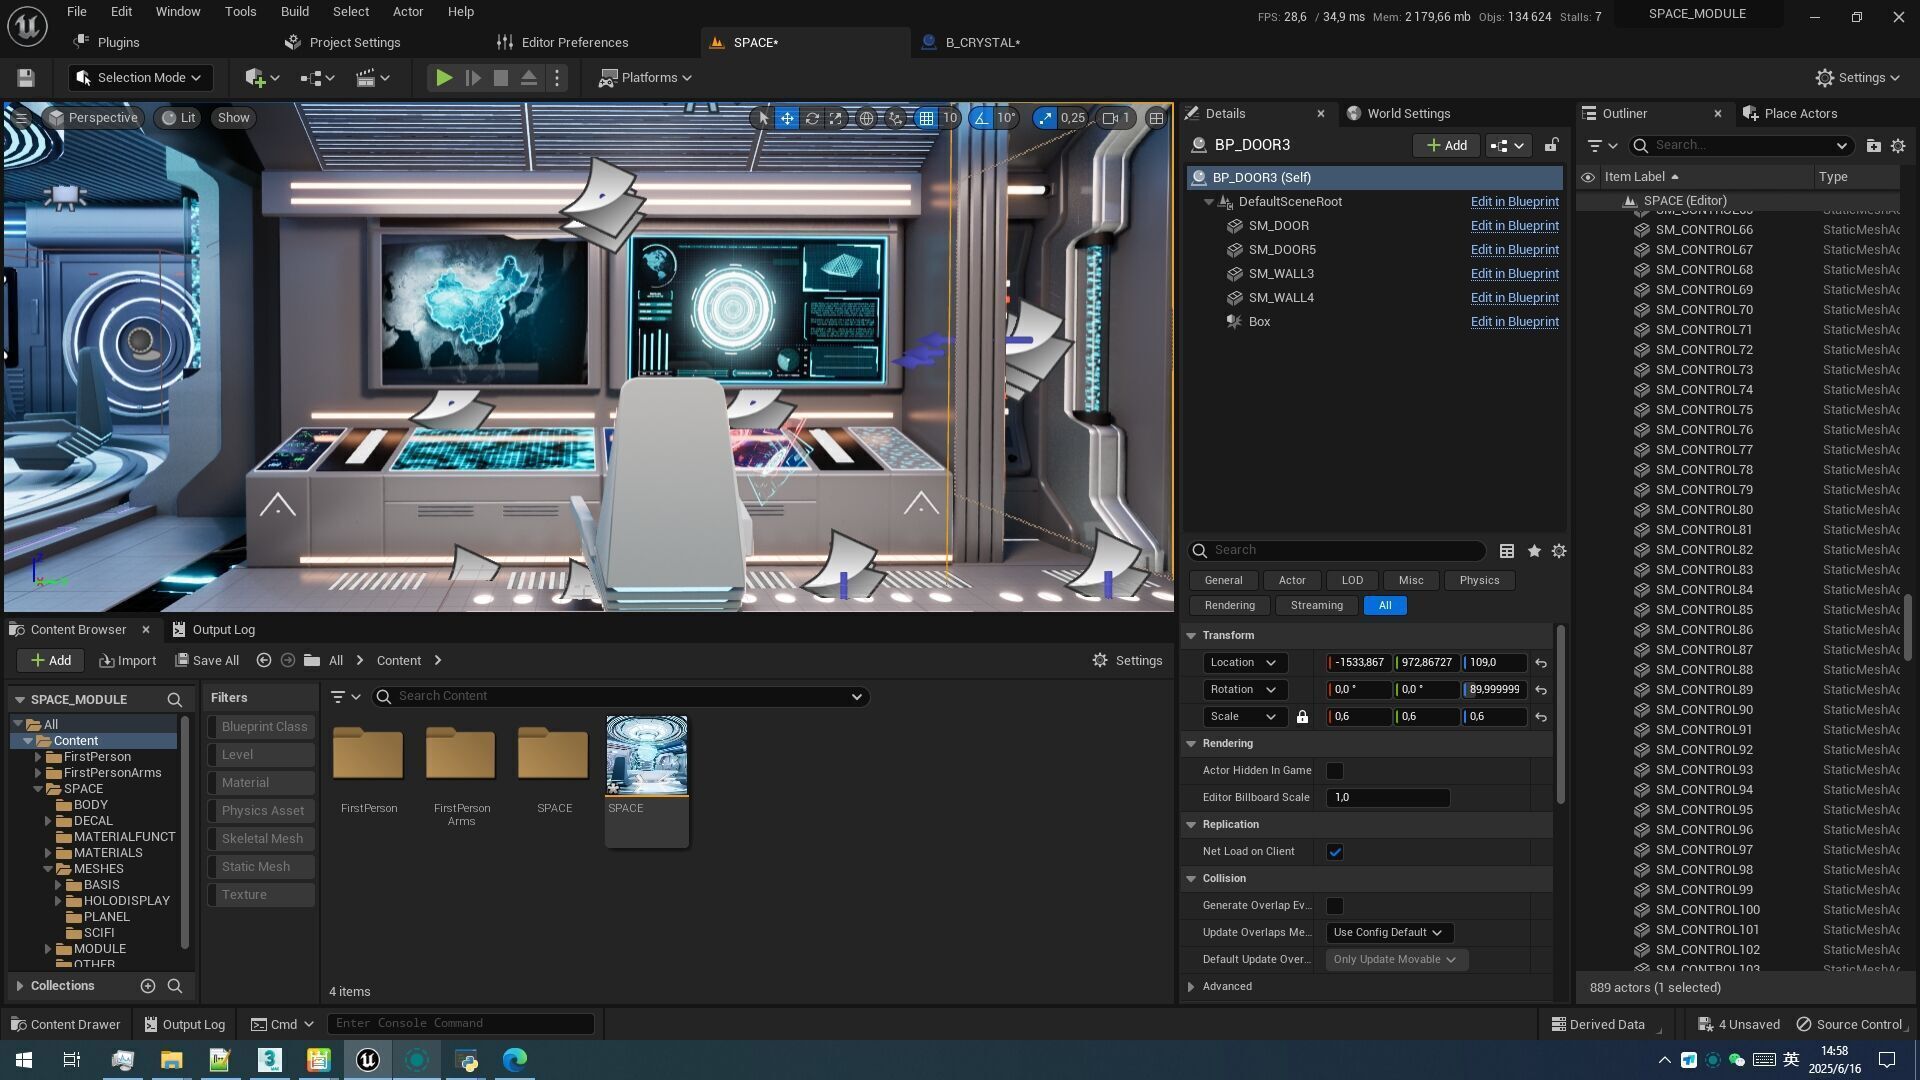This screenshot has height=1080, width=1920.
Task: Open the Blueprints toolbar icon menu
Action: coord(317,78)
